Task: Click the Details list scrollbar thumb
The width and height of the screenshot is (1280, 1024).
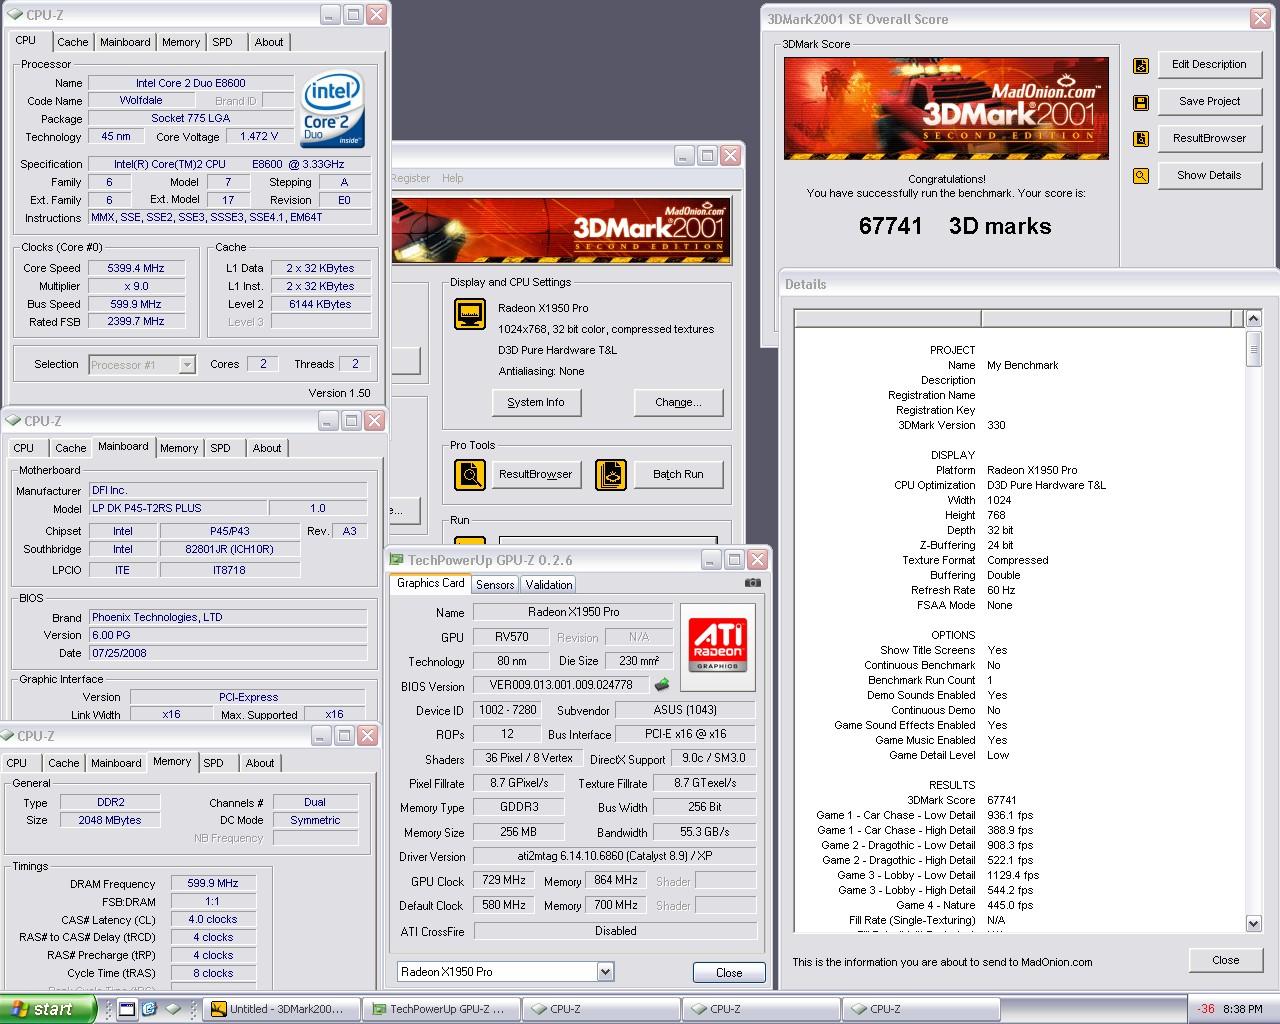Action: point(1253,349)
